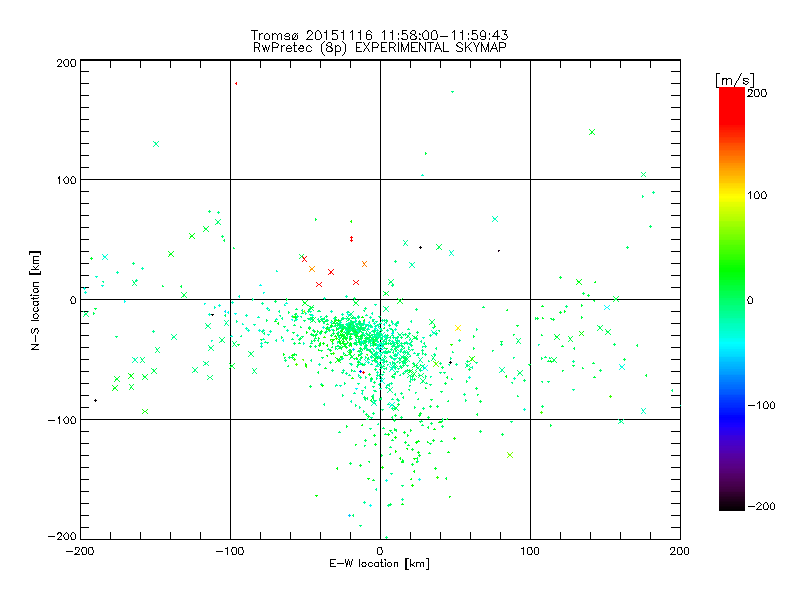This screenshot has width=800, height=600.
Task: Click the x-axis tick label "100"
Action: (x=530, y=551)
